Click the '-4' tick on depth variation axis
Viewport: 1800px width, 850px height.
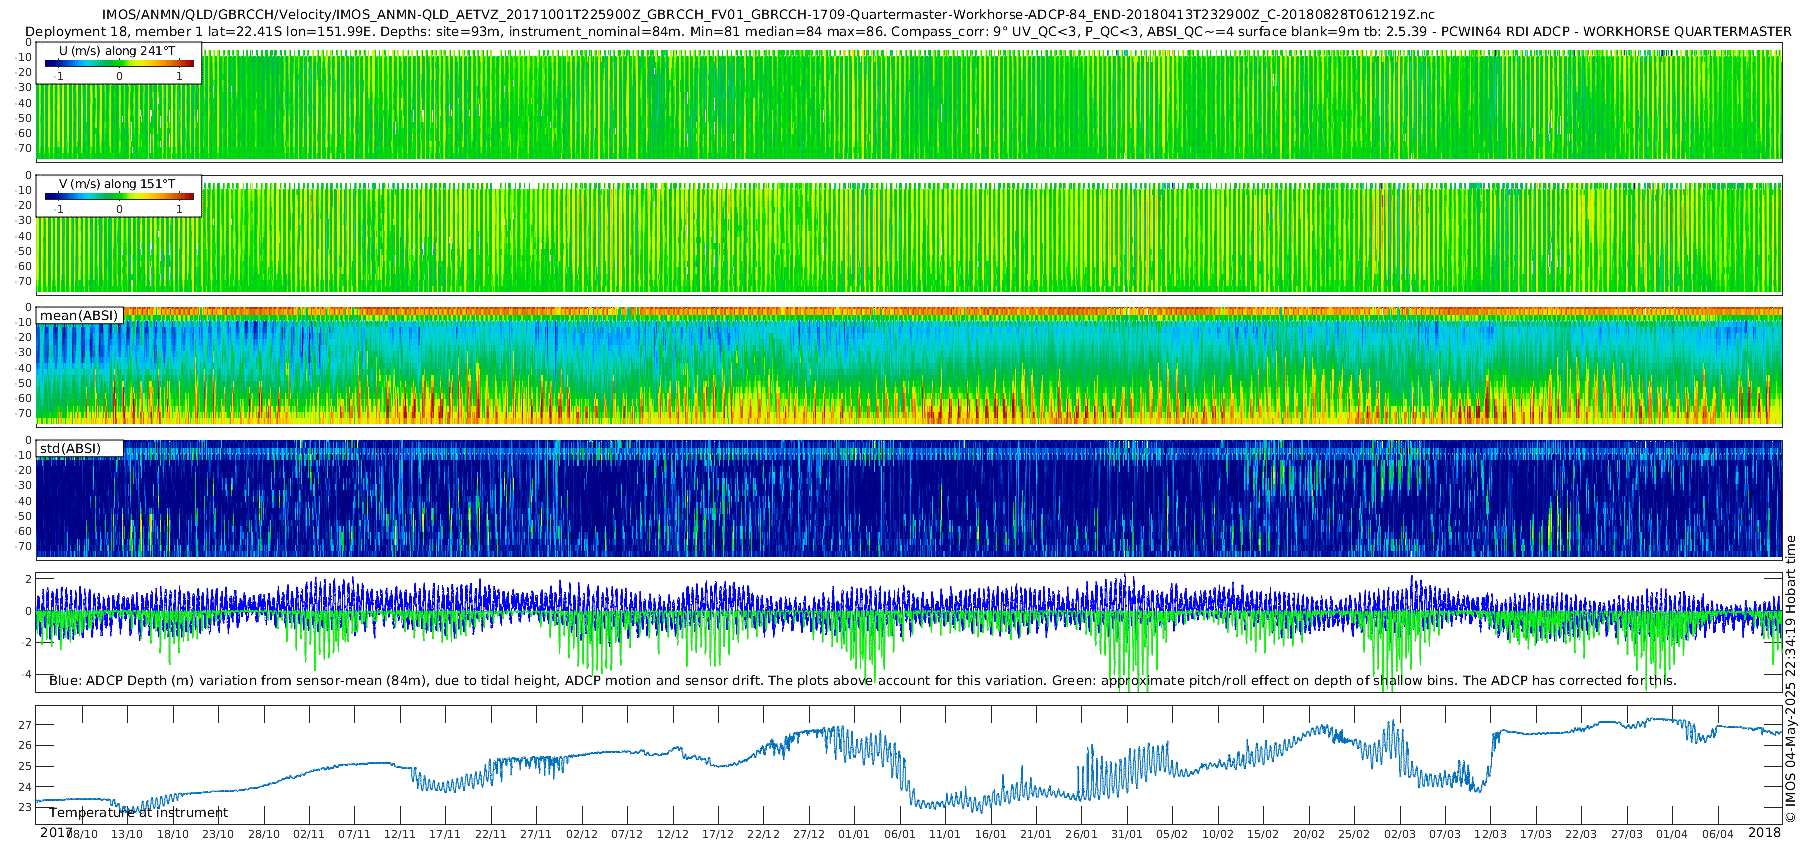26,674
